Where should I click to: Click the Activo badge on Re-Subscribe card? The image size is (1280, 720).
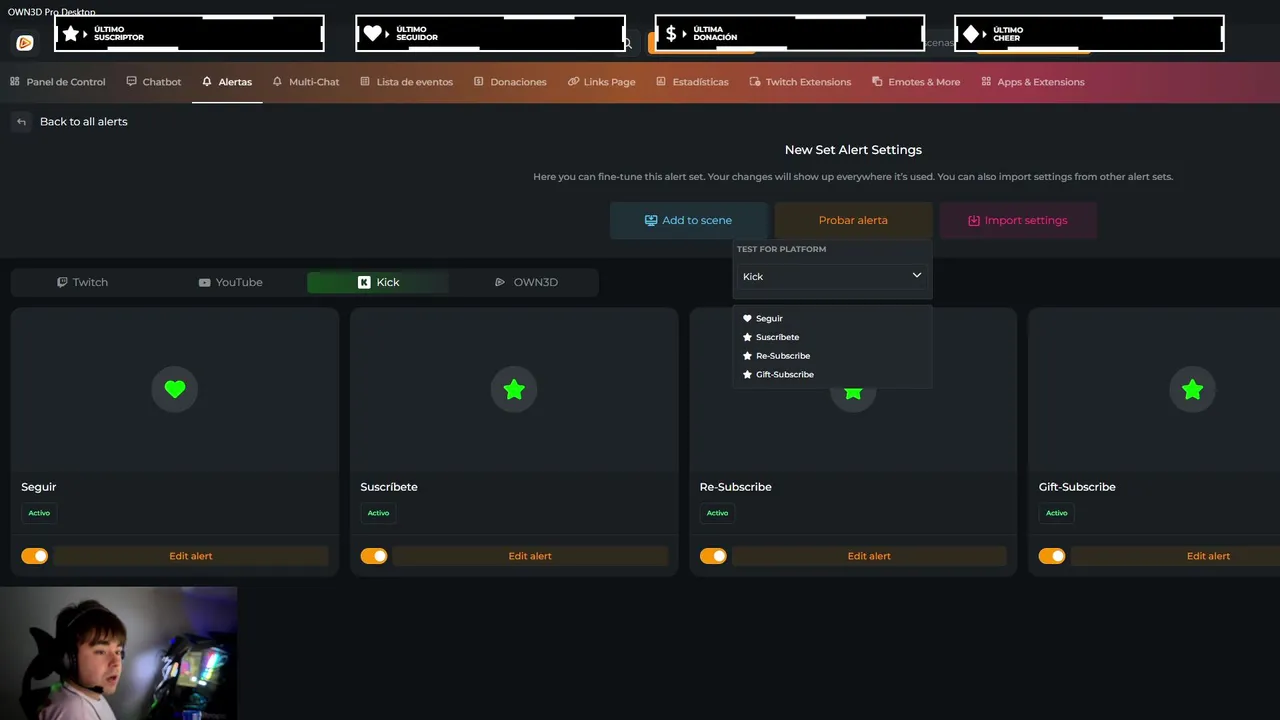(x=717, y=513)
